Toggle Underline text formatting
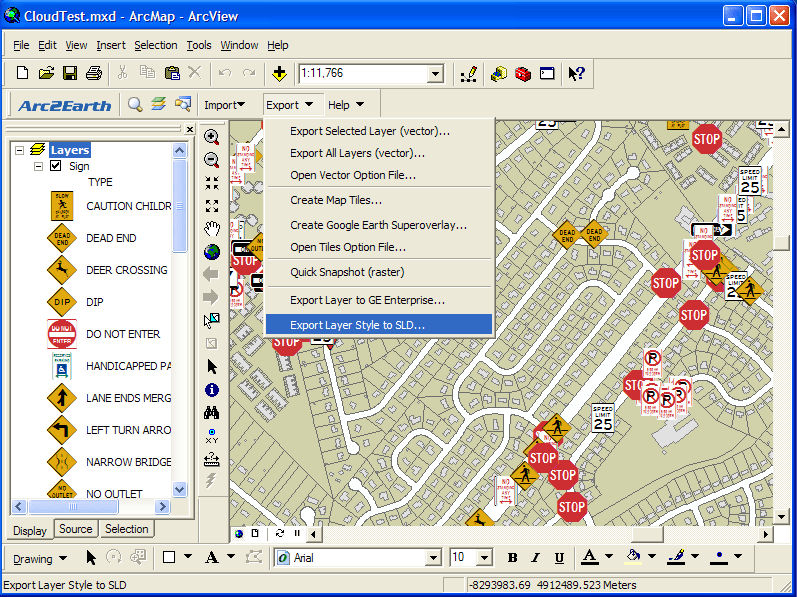Screen dimensions: 797x597 [559, 558]
